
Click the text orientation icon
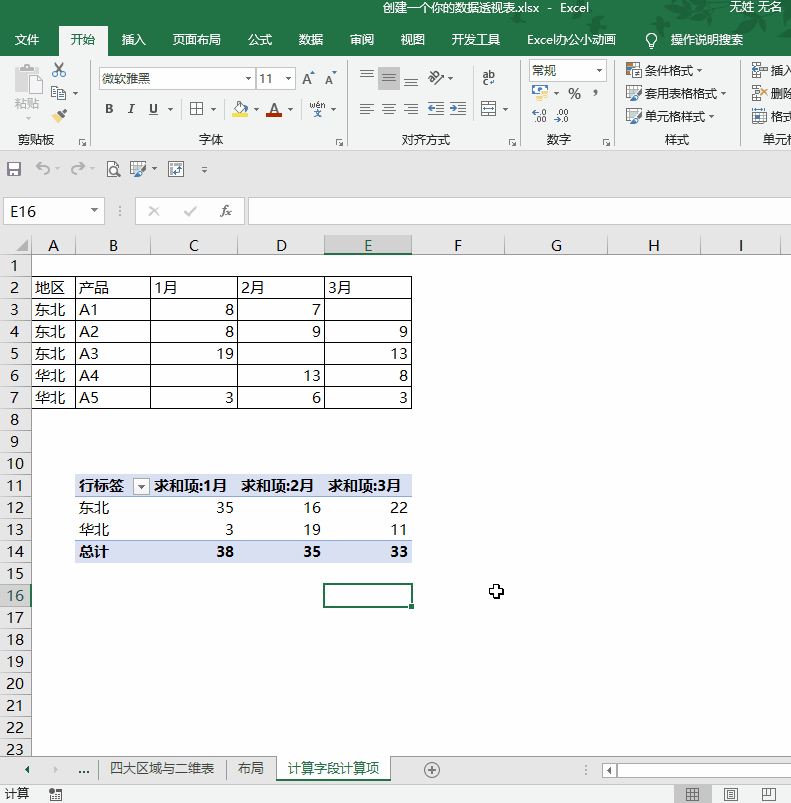(436, 78)
